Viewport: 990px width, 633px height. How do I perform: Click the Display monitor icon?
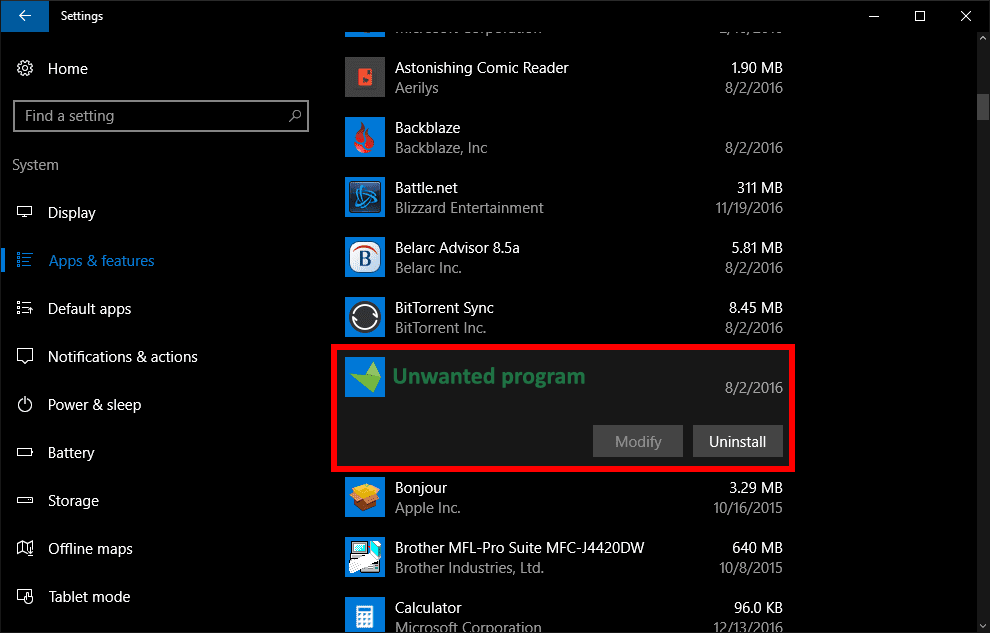25,212
